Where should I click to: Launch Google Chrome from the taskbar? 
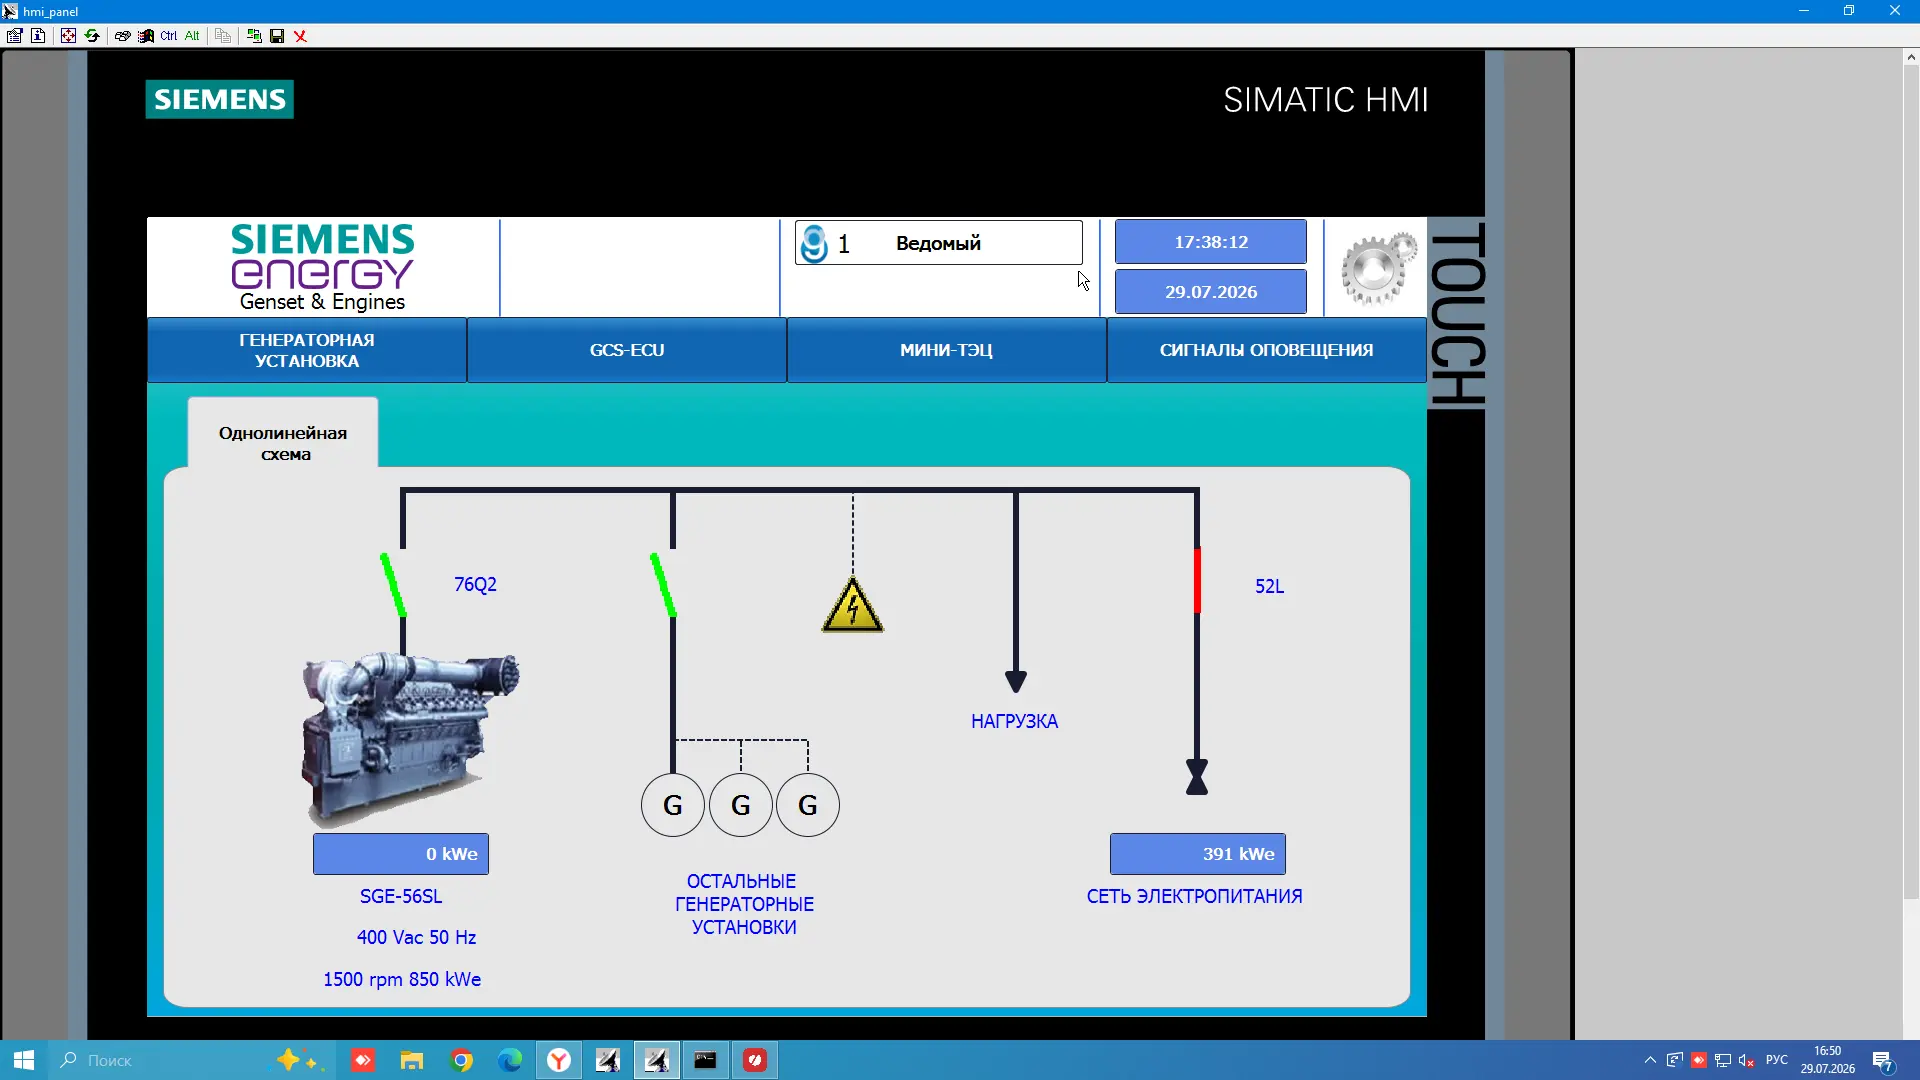461,1060
